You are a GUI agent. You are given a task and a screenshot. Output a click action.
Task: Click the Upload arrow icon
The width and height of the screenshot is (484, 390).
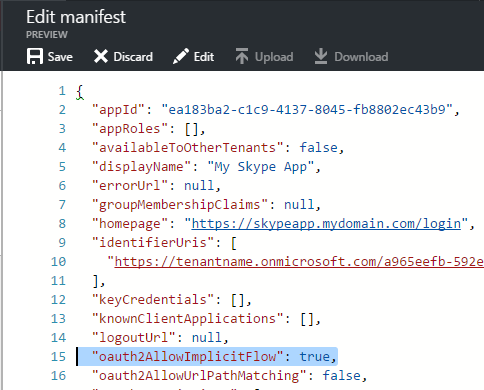click(x=242, y=56)
